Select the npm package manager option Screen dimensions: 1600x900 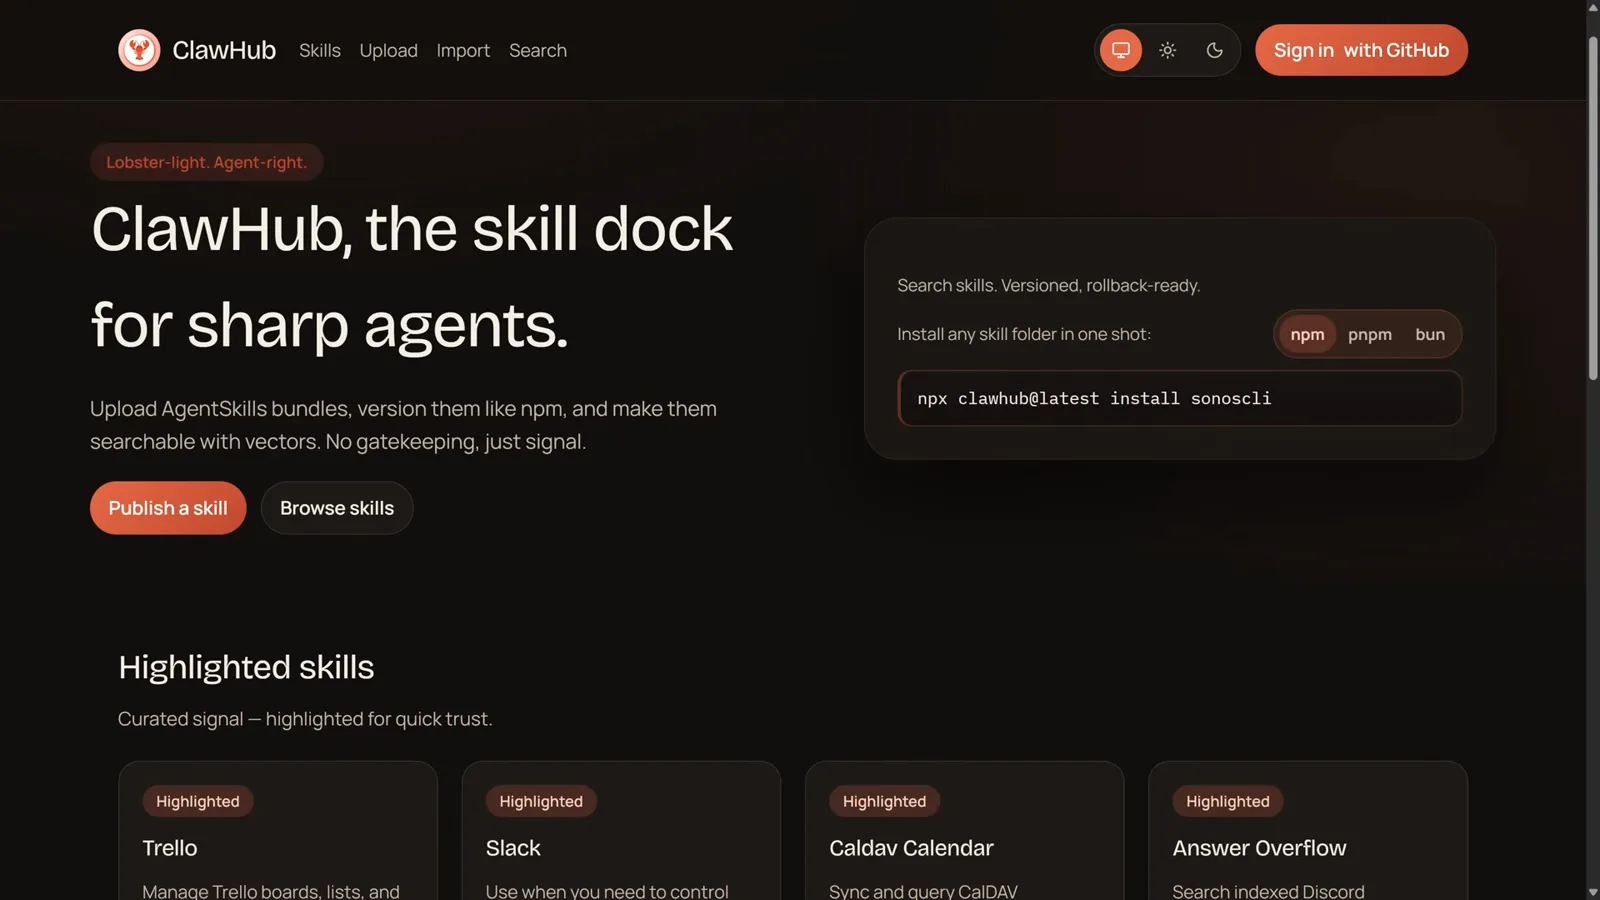pyautogui.click(x=1307, y=334)
